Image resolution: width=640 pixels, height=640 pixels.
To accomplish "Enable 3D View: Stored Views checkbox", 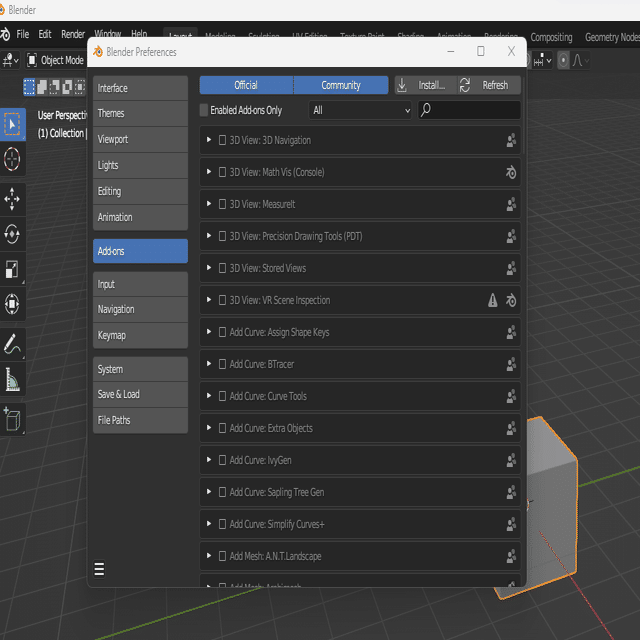I will (x=222, y=268).
